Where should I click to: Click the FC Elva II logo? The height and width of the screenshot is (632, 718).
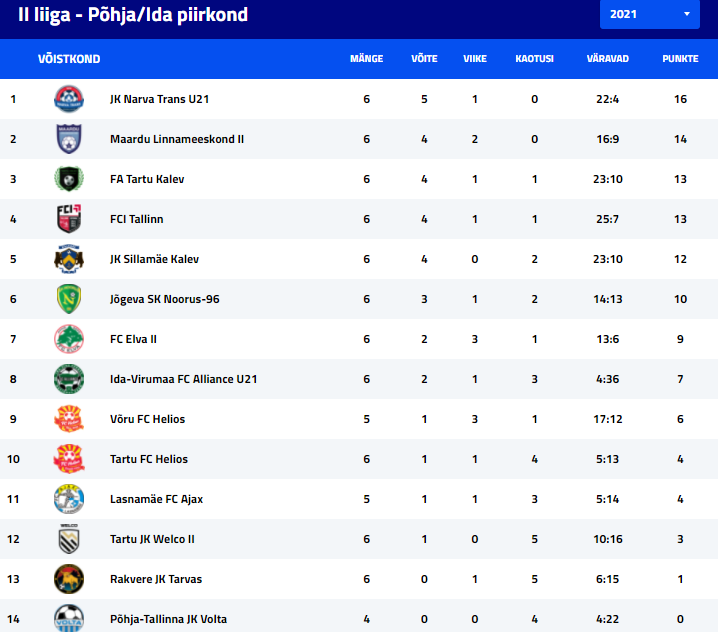click(x=69, y=339)
